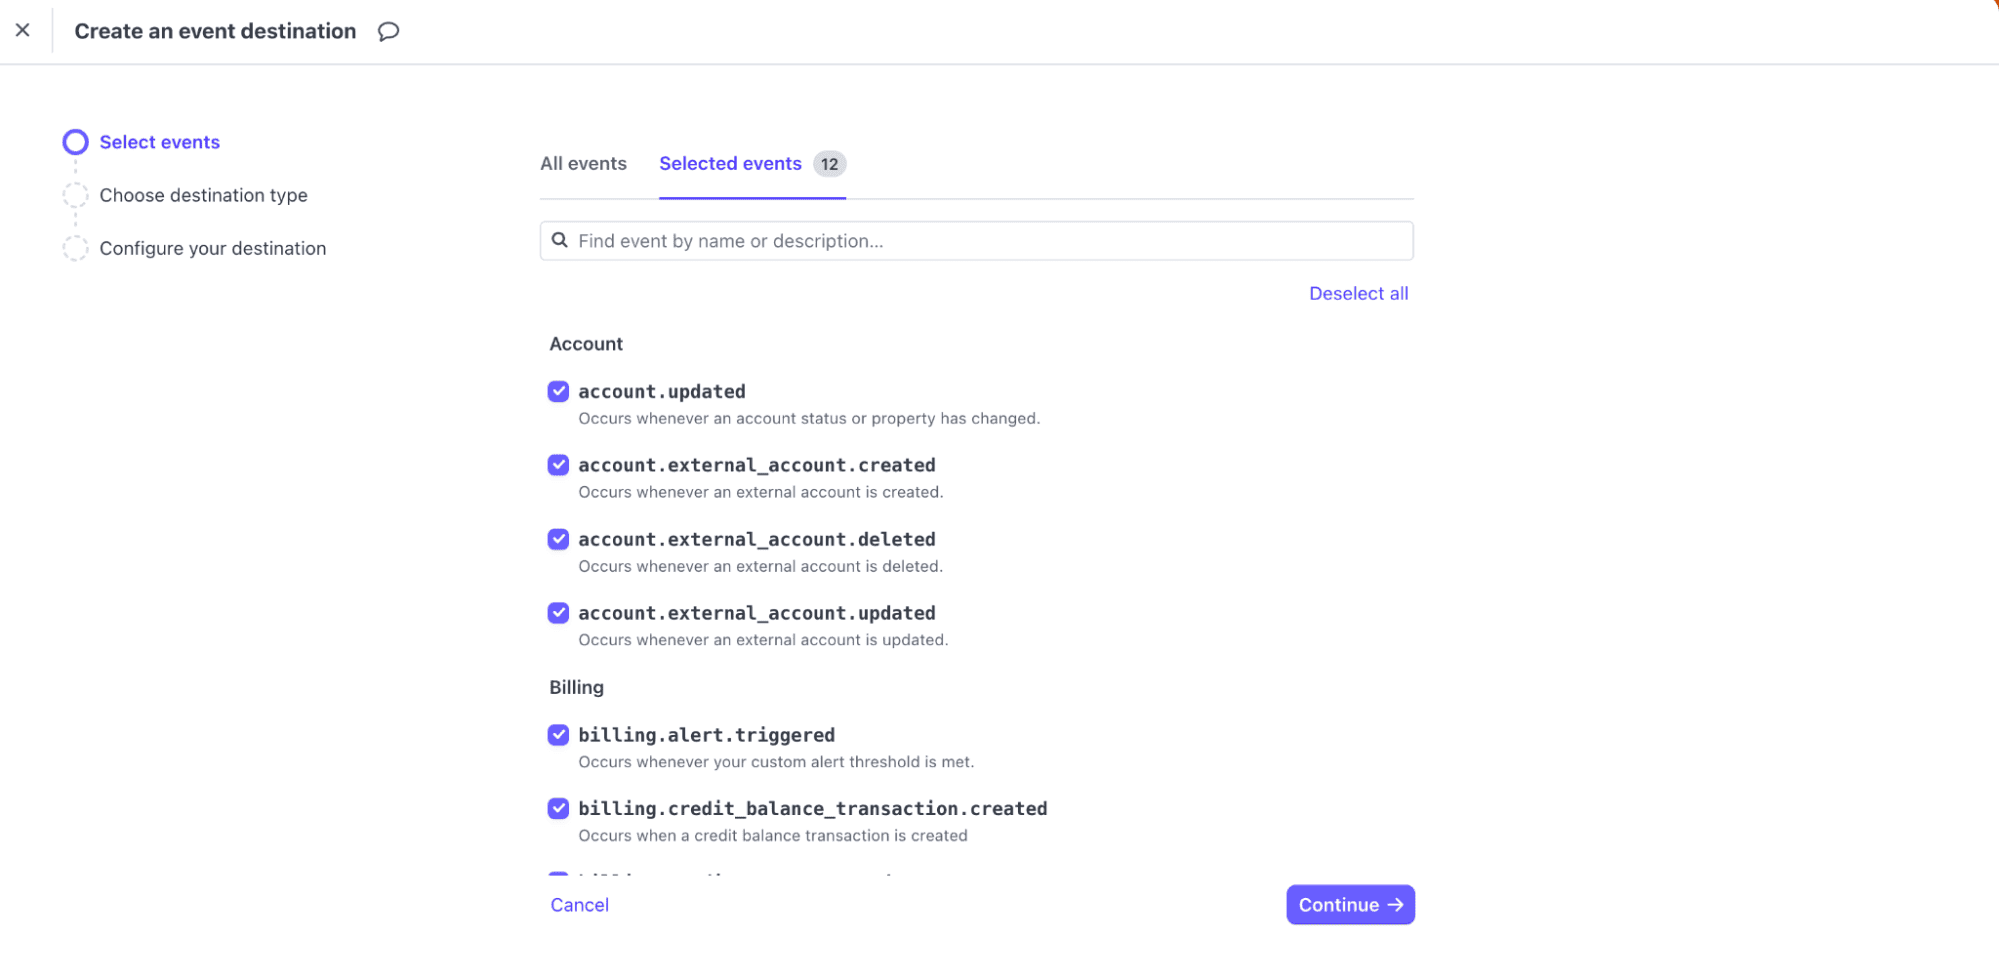Uncheck account.external_account.updated event
The width and height of the screenshot is (1999, 966).
coord(558,613)
